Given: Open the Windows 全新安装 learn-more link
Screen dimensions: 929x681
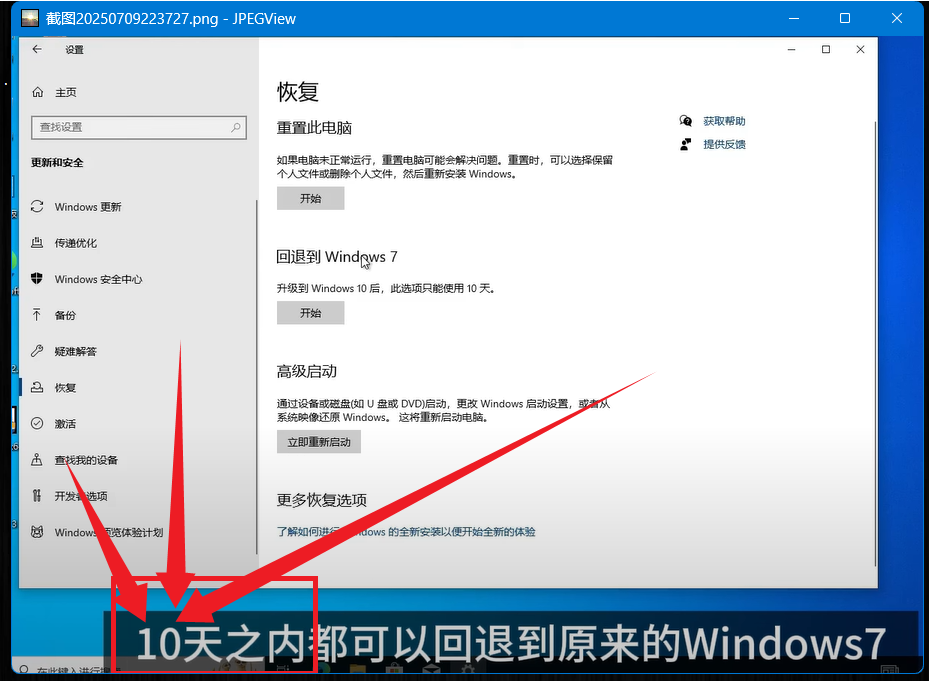Looking at the screenshot, I should point(406,532).
